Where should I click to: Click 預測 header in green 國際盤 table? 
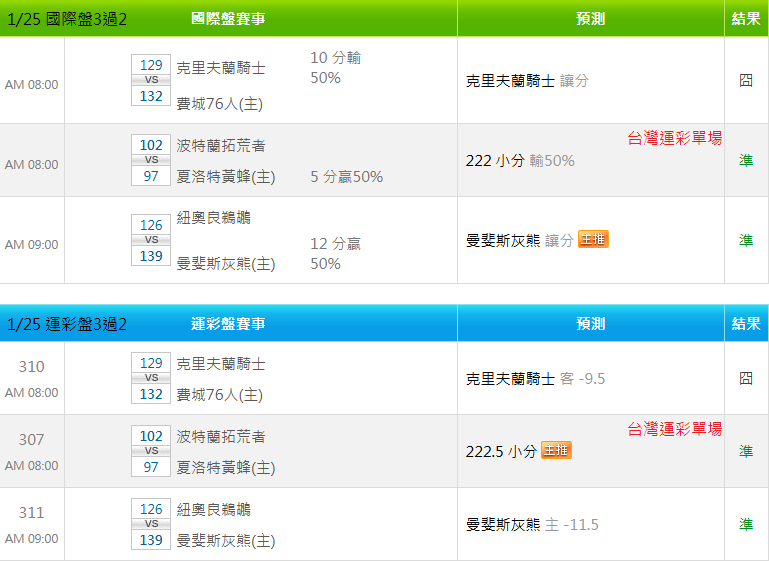click(x=590, y=19)
